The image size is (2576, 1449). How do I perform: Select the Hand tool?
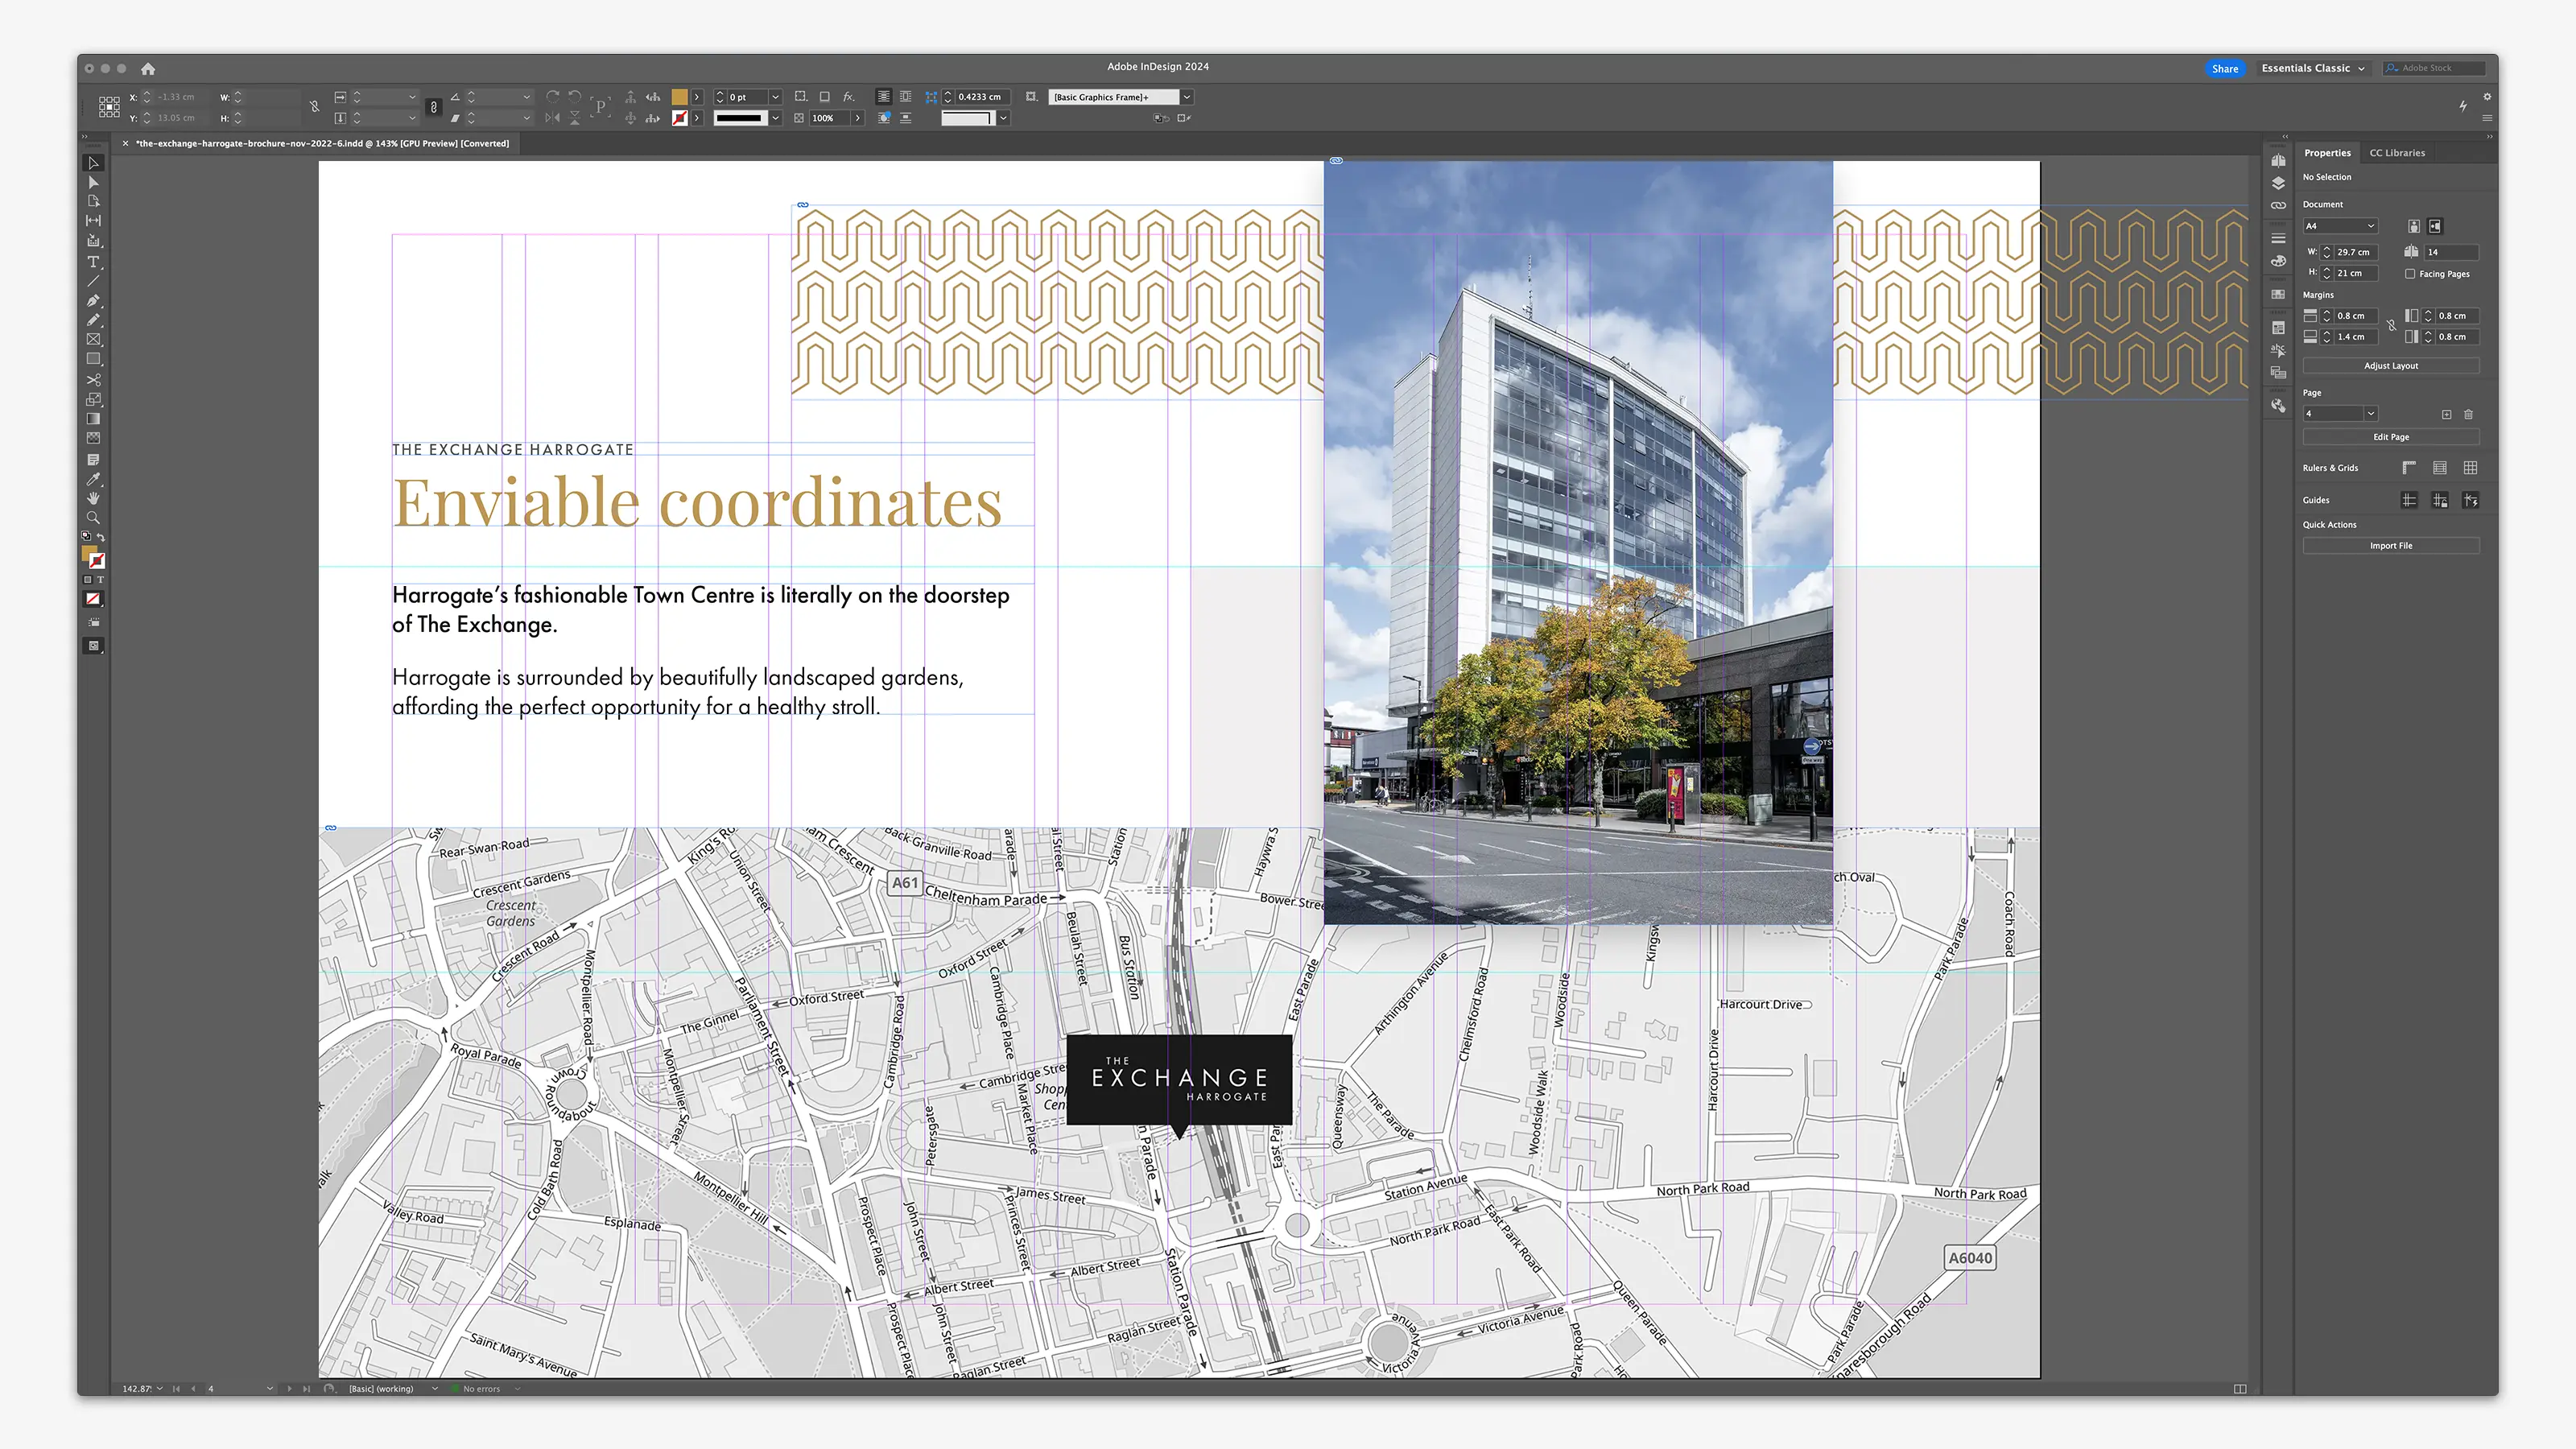(93, 498)
